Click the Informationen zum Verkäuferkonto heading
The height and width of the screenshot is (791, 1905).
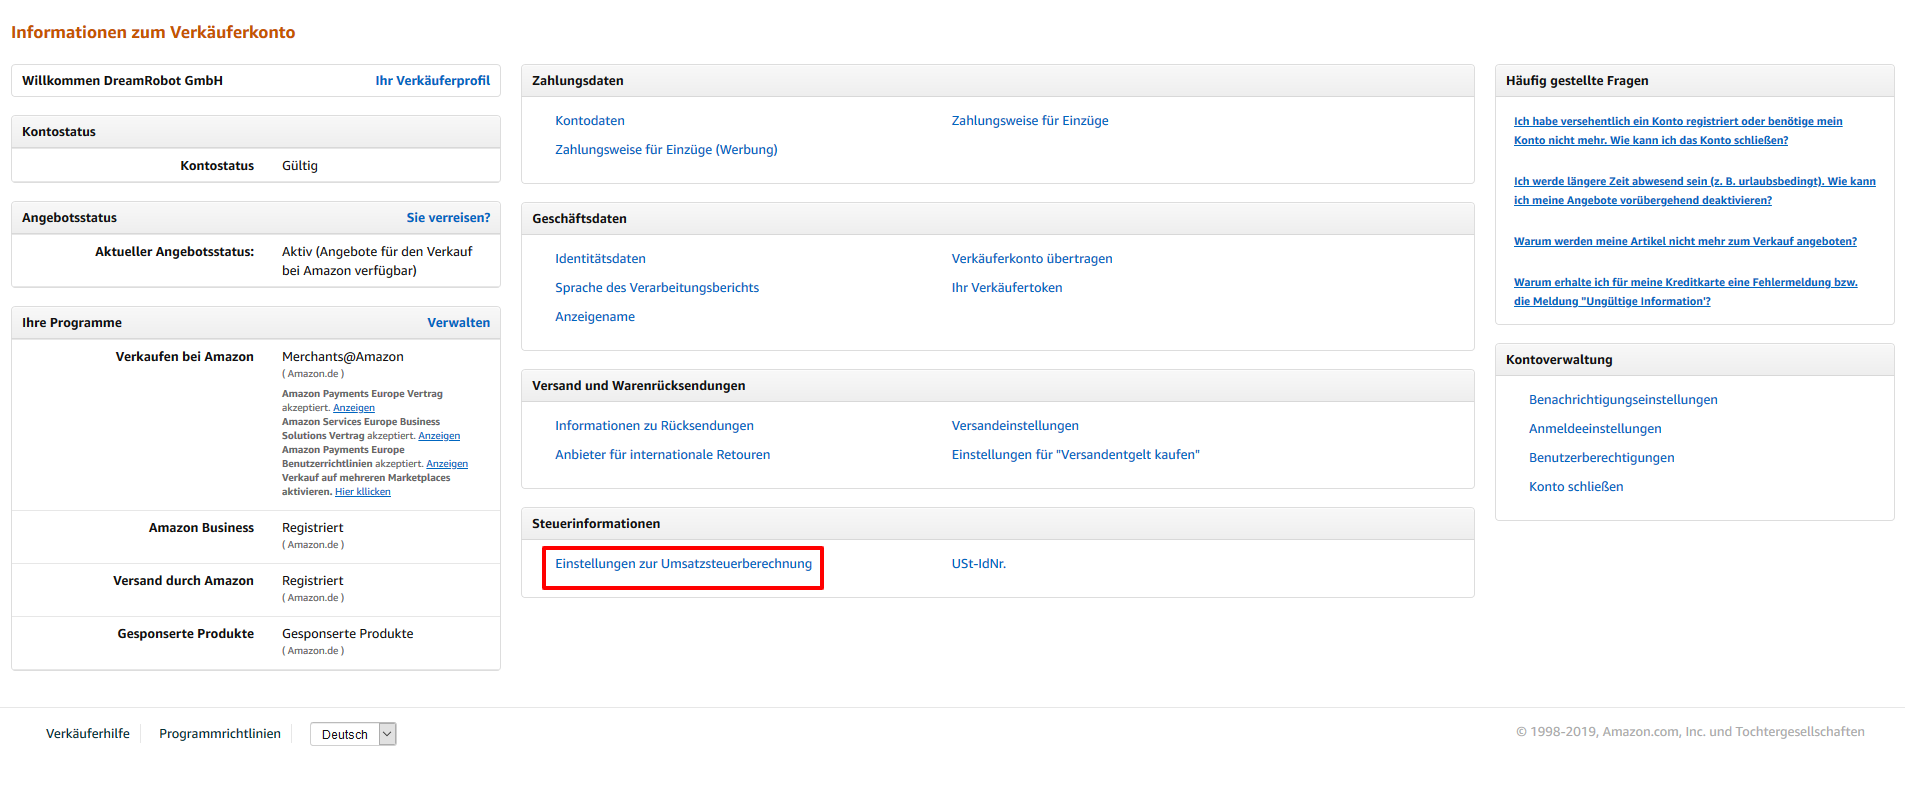[153, 32]
